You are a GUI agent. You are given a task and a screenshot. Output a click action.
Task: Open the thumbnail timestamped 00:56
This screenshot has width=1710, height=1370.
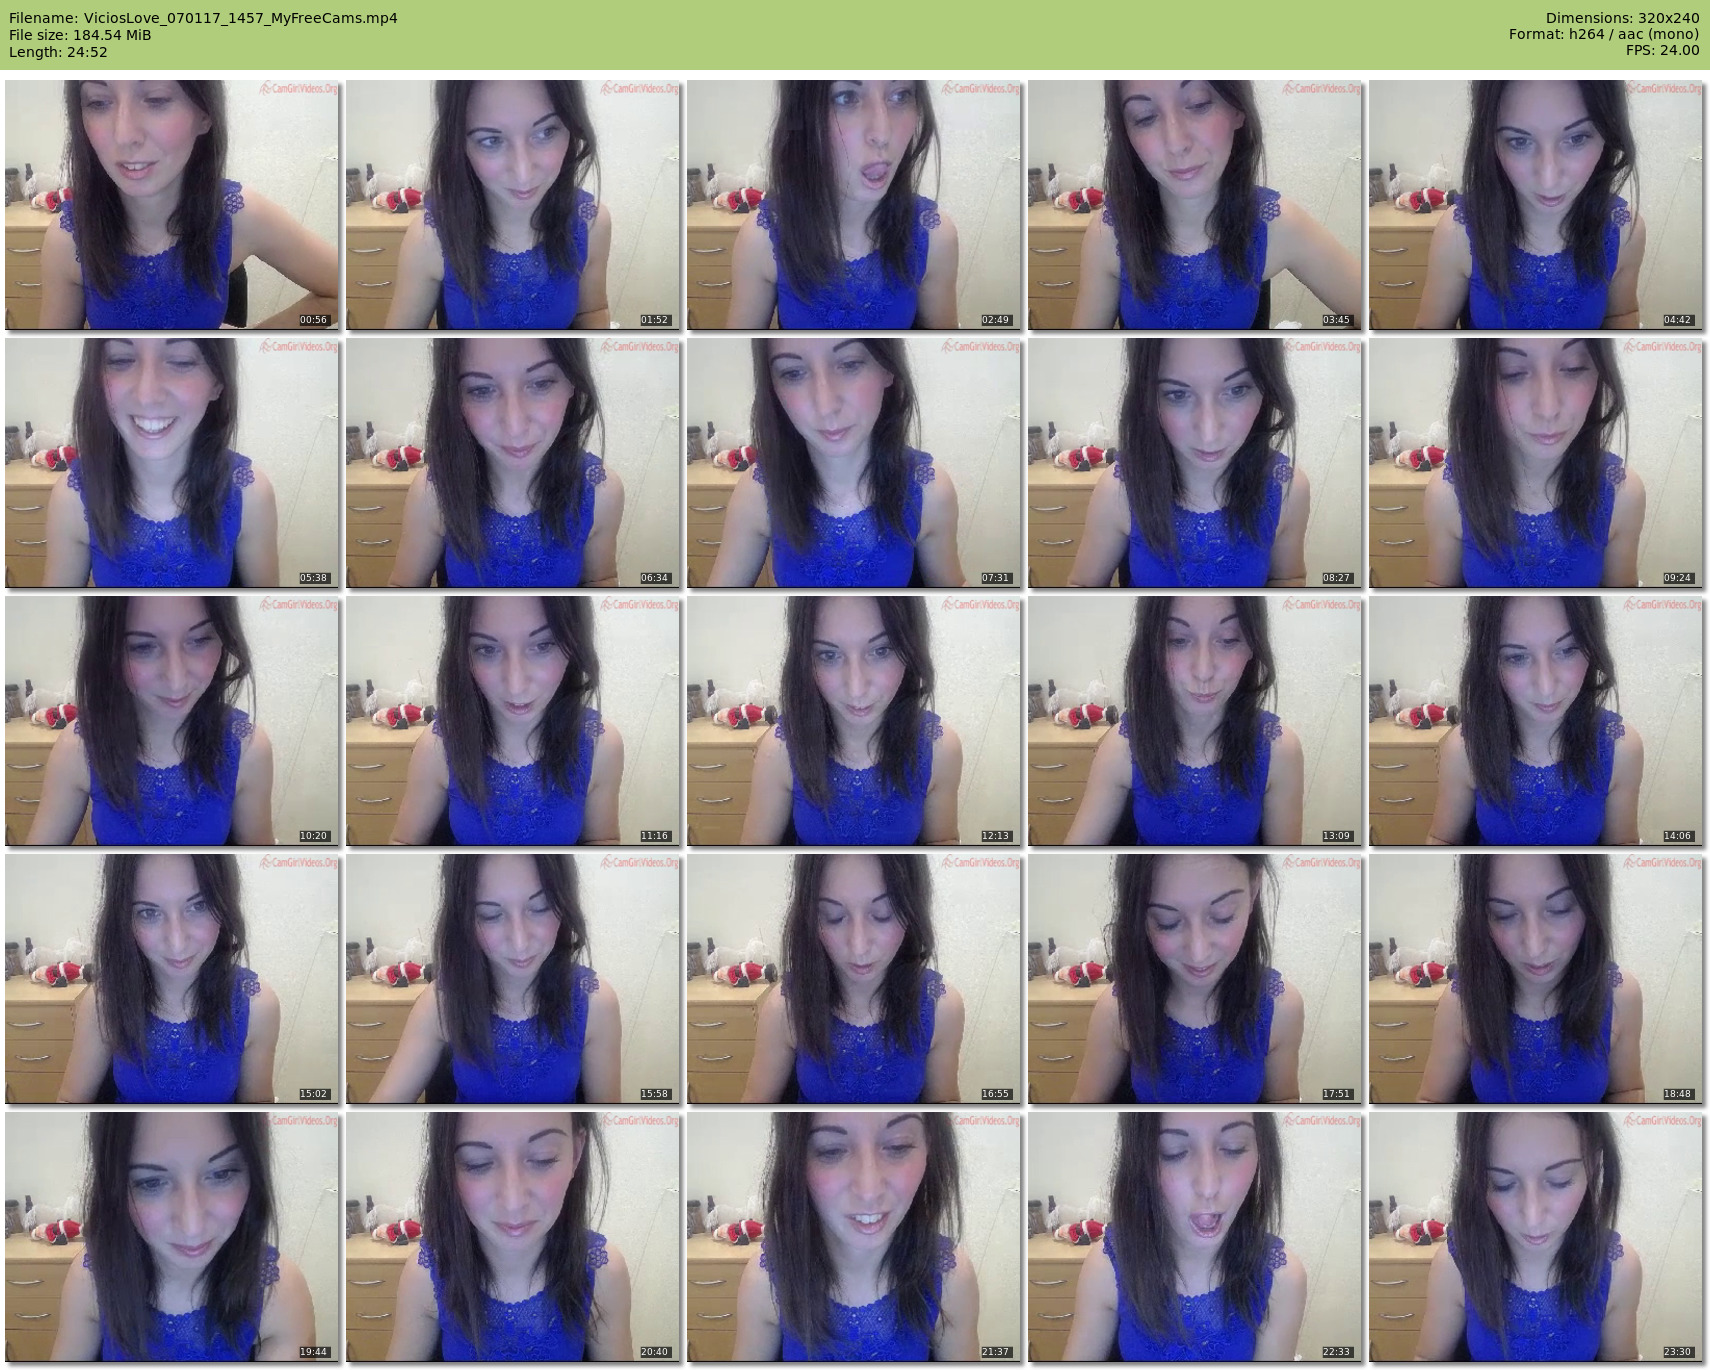(x=172, y=205)
